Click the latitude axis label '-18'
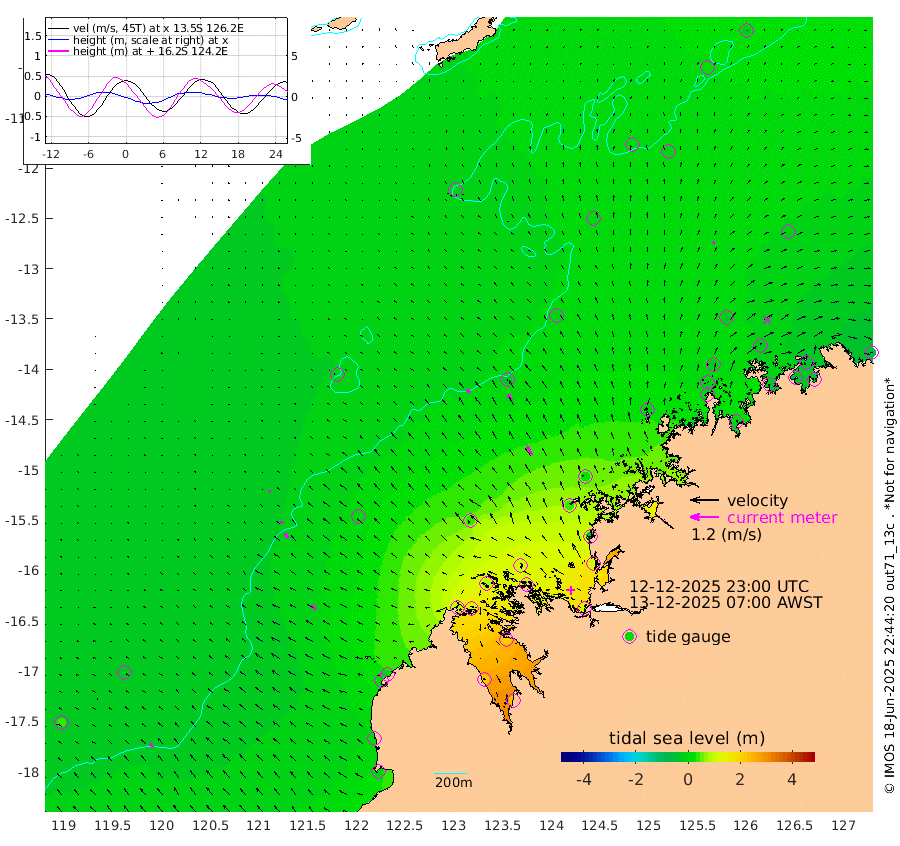The image size is (900, 846). coord(26,773)
